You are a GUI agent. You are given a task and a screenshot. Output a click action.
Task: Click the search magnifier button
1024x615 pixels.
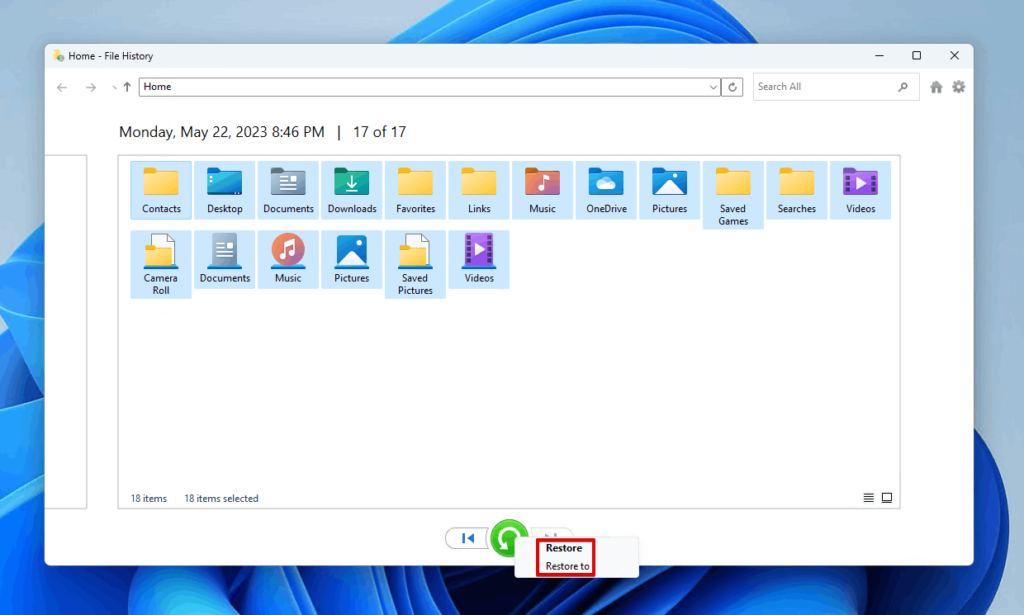coord(903,86)
